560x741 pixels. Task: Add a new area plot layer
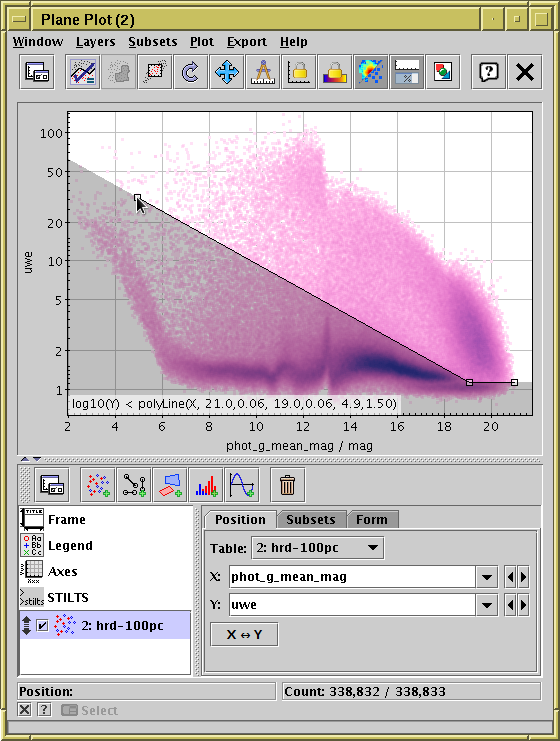coord(170,485)
